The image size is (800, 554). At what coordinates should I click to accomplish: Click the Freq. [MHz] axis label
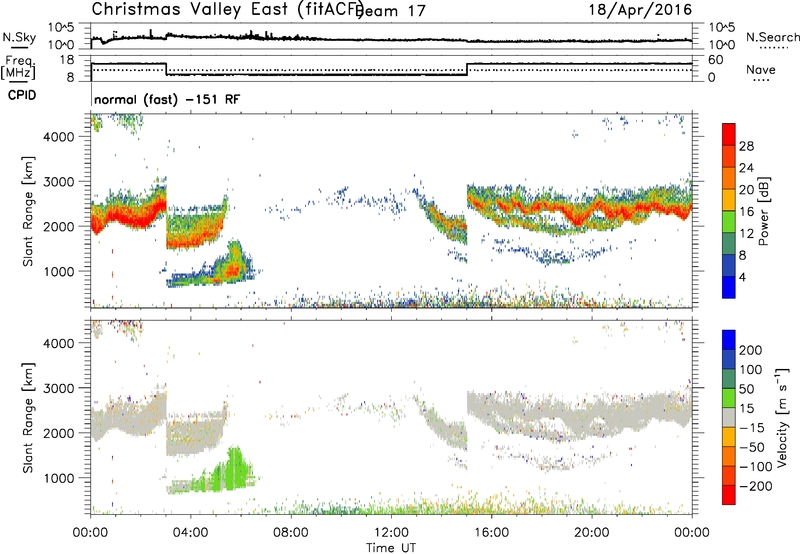click(x=18, y=67)
